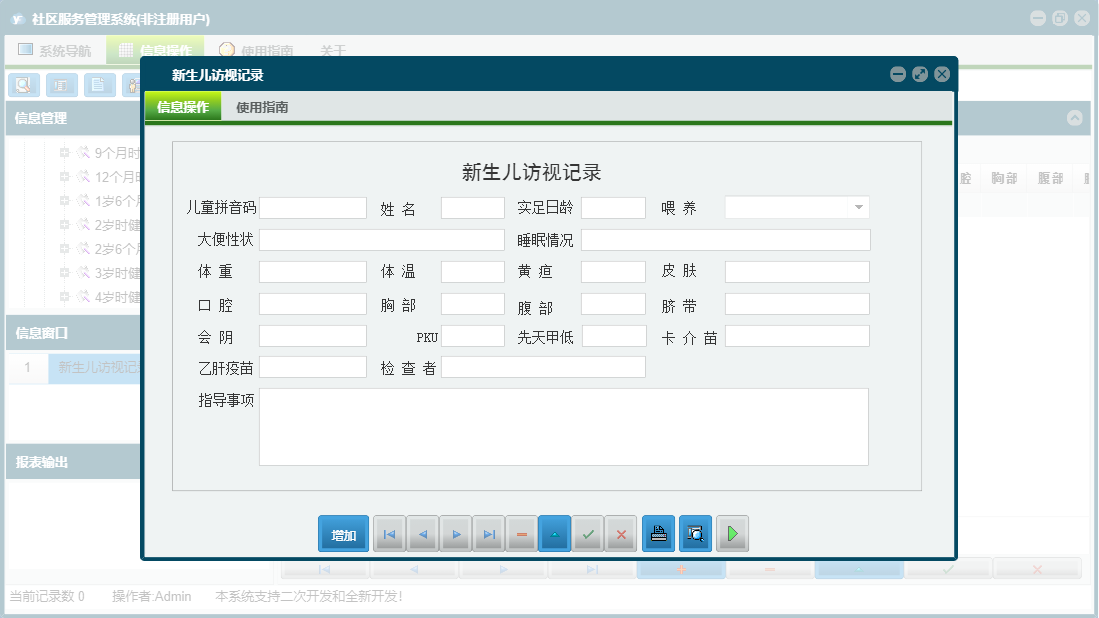Click orange plus button in background navigator
1099x618 pixels.
point(681,569)
